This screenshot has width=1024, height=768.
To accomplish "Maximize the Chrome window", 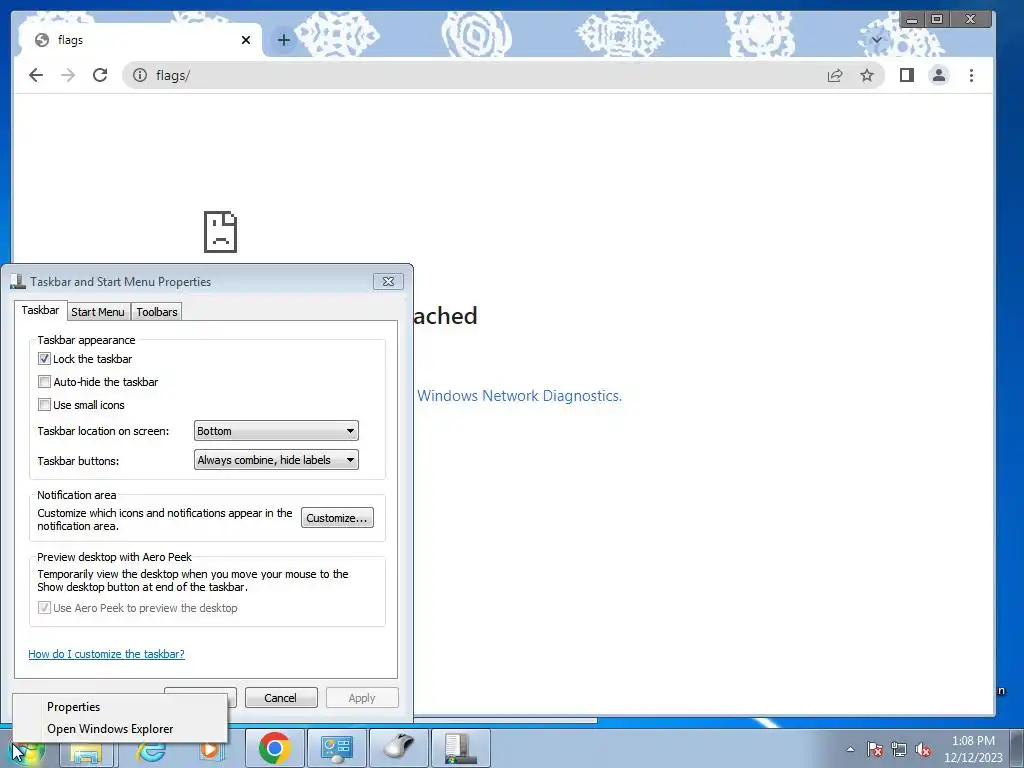I will [936, 20].
